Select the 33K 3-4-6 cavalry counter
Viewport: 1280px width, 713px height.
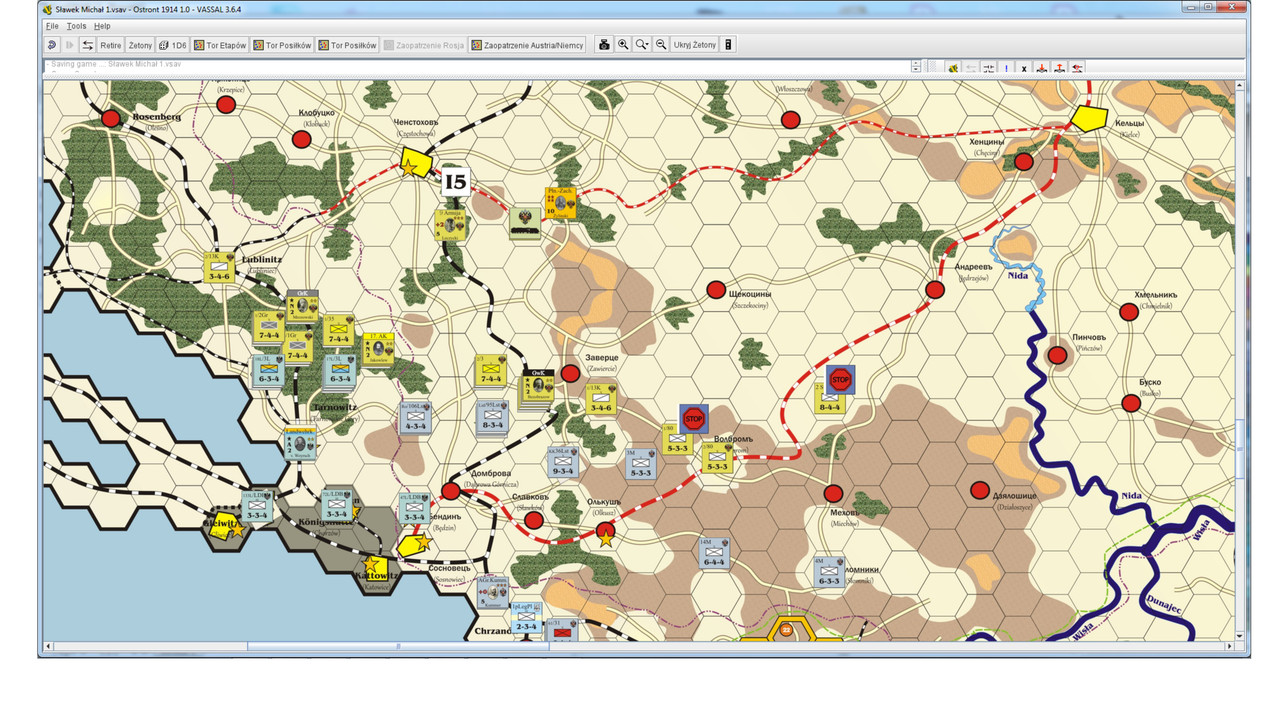601,398
